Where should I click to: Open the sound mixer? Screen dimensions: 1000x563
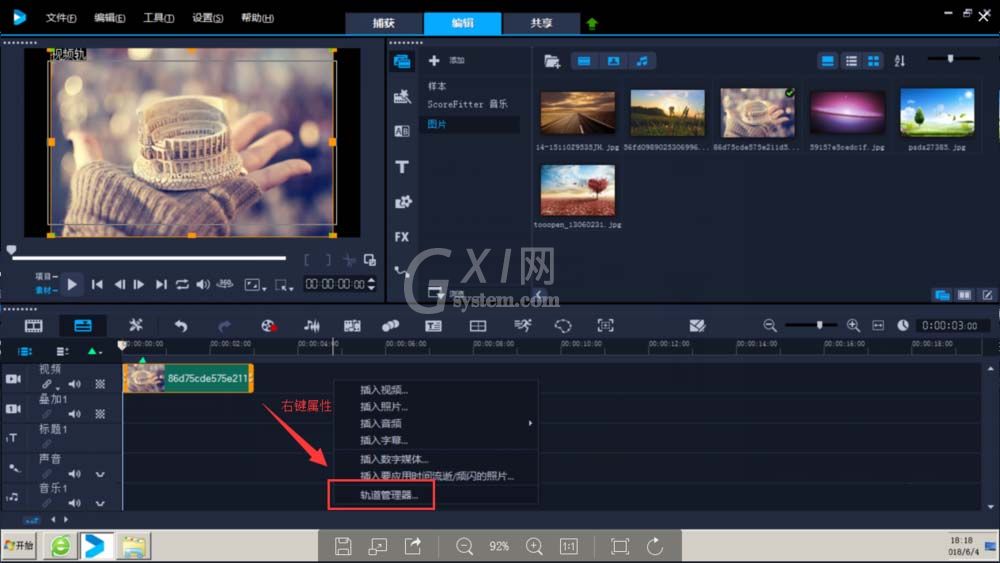(311, 326)
